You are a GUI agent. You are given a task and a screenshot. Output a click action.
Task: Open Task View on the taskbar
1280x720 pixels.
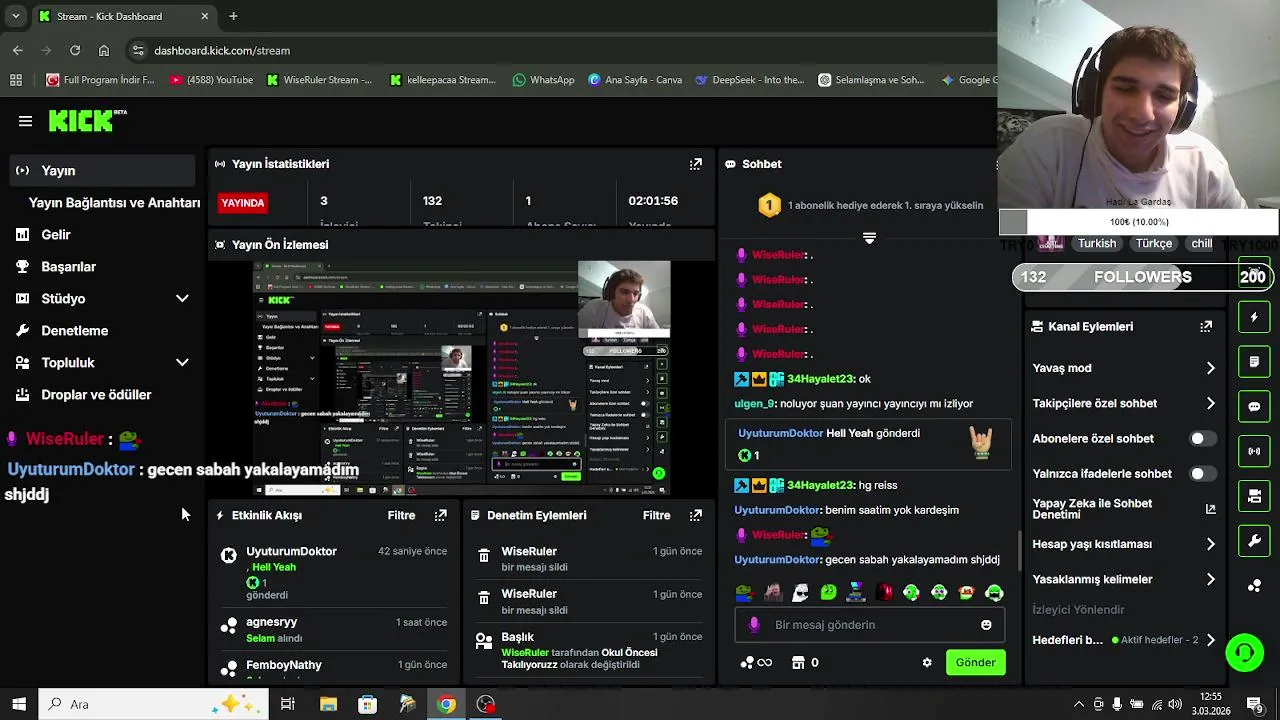(x=288, y=705)
